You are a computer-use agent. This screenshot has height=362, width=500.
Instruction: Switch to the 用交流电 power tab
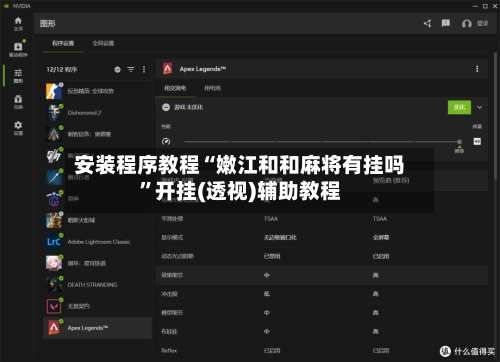[x=175, y=88]
